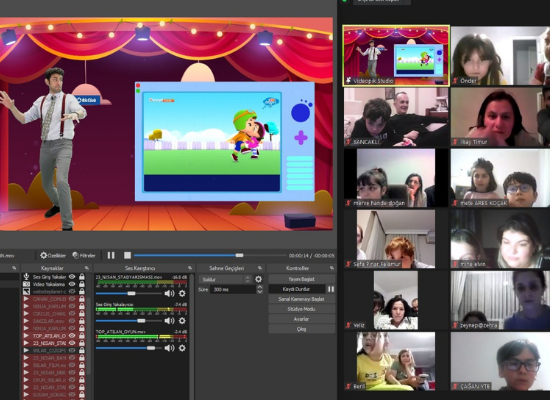Image resolution: width=550 pixels, height=400 pixels.
Task: Mute the TOP_ATILAN_OYUN.mov audio channel
Action: [169, 348]
